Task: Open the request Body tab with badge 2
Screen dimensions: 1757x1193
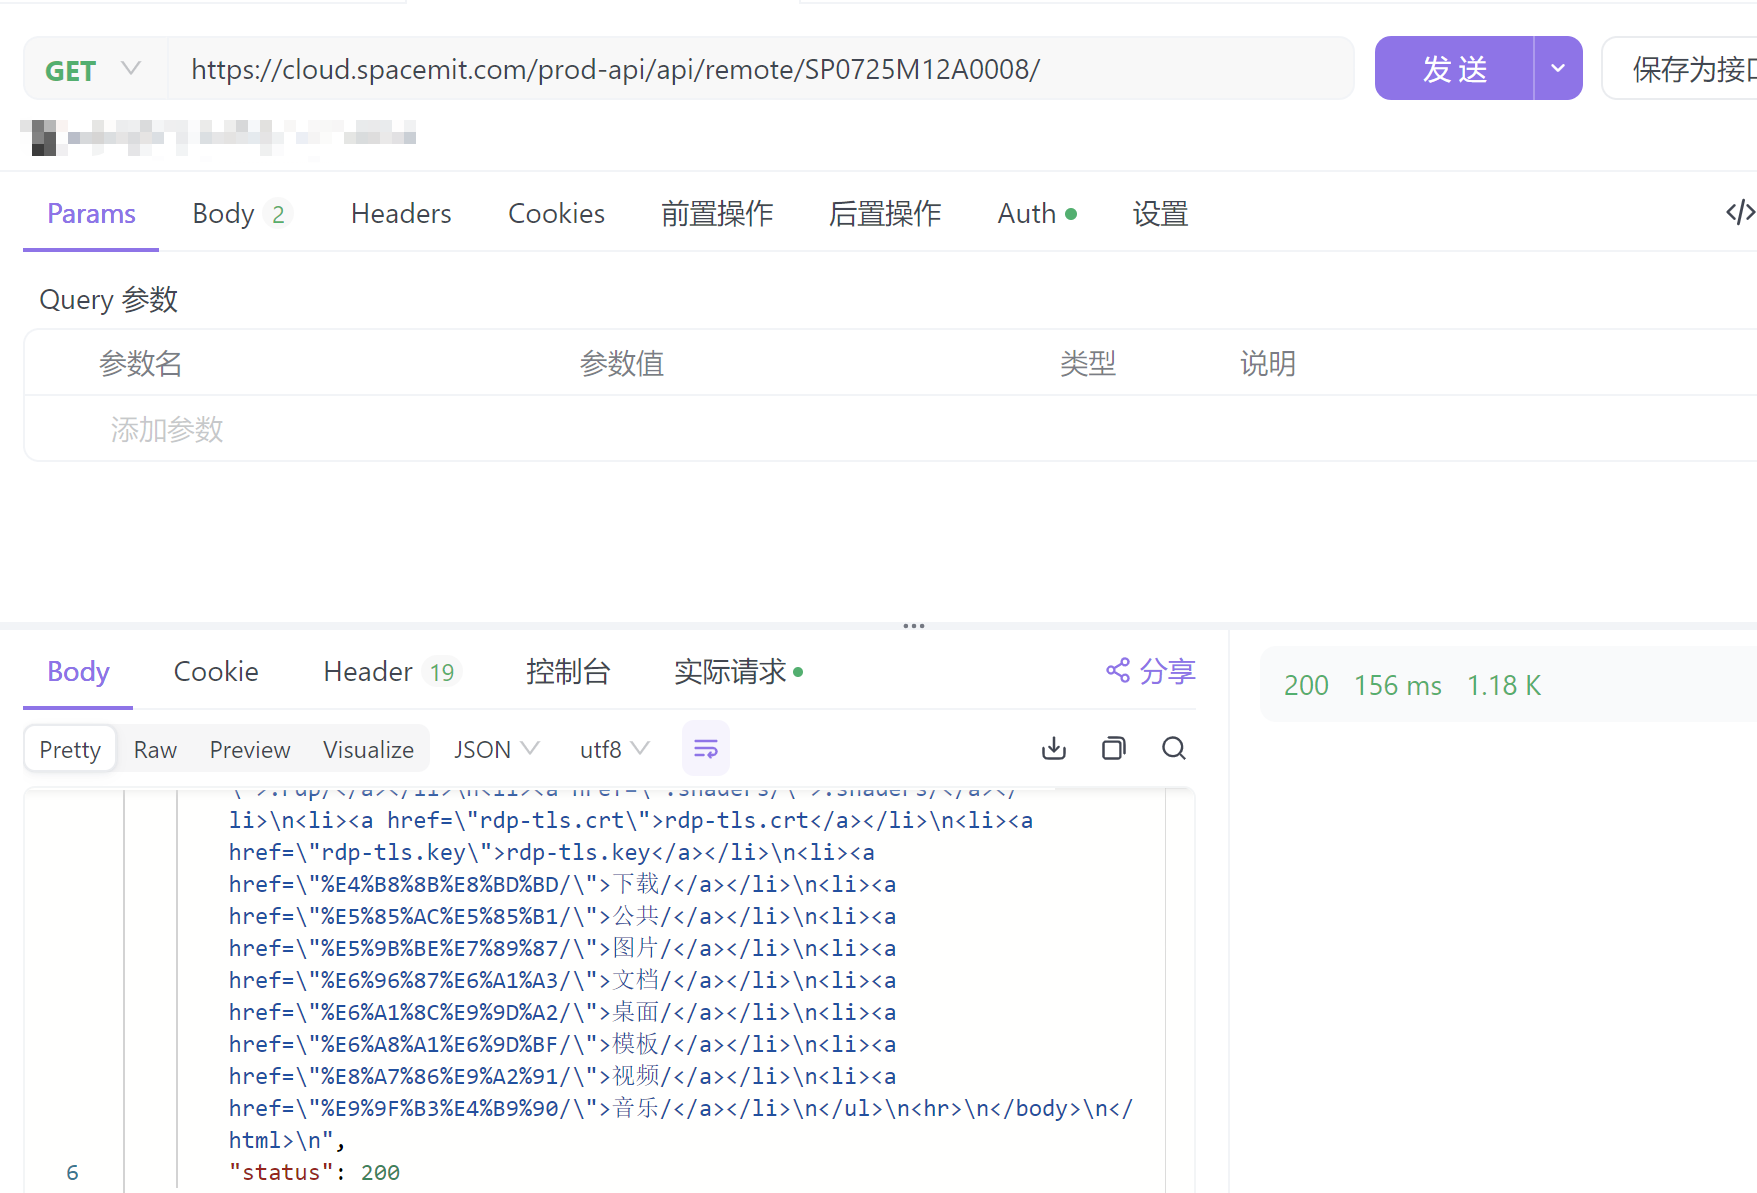Action: click(240, 214)
